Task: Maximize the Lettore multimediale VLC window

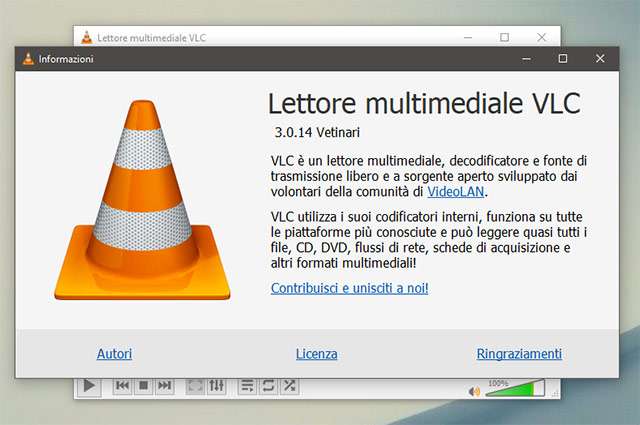Action: point(504,38)
